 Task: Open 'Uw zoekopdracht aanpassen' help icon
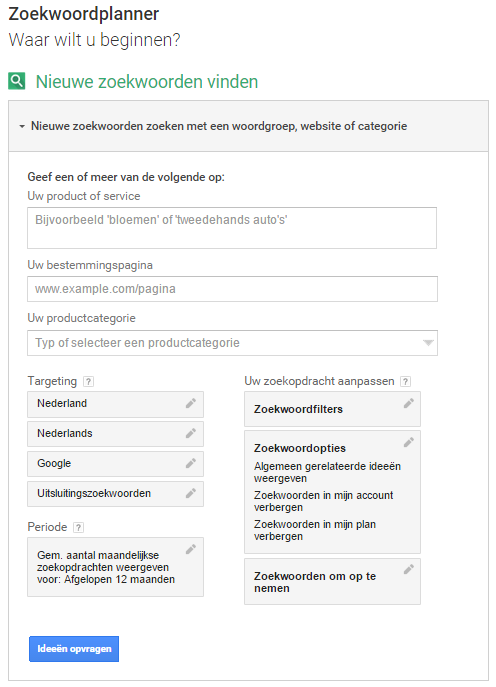tap(406, 382)
